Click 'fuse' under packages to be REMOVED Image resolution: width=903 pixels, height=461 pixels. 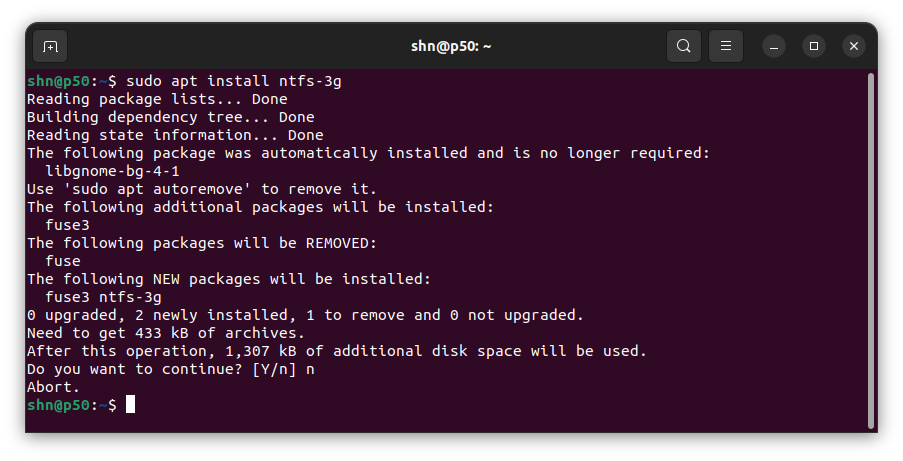click(x=63, y=261)
